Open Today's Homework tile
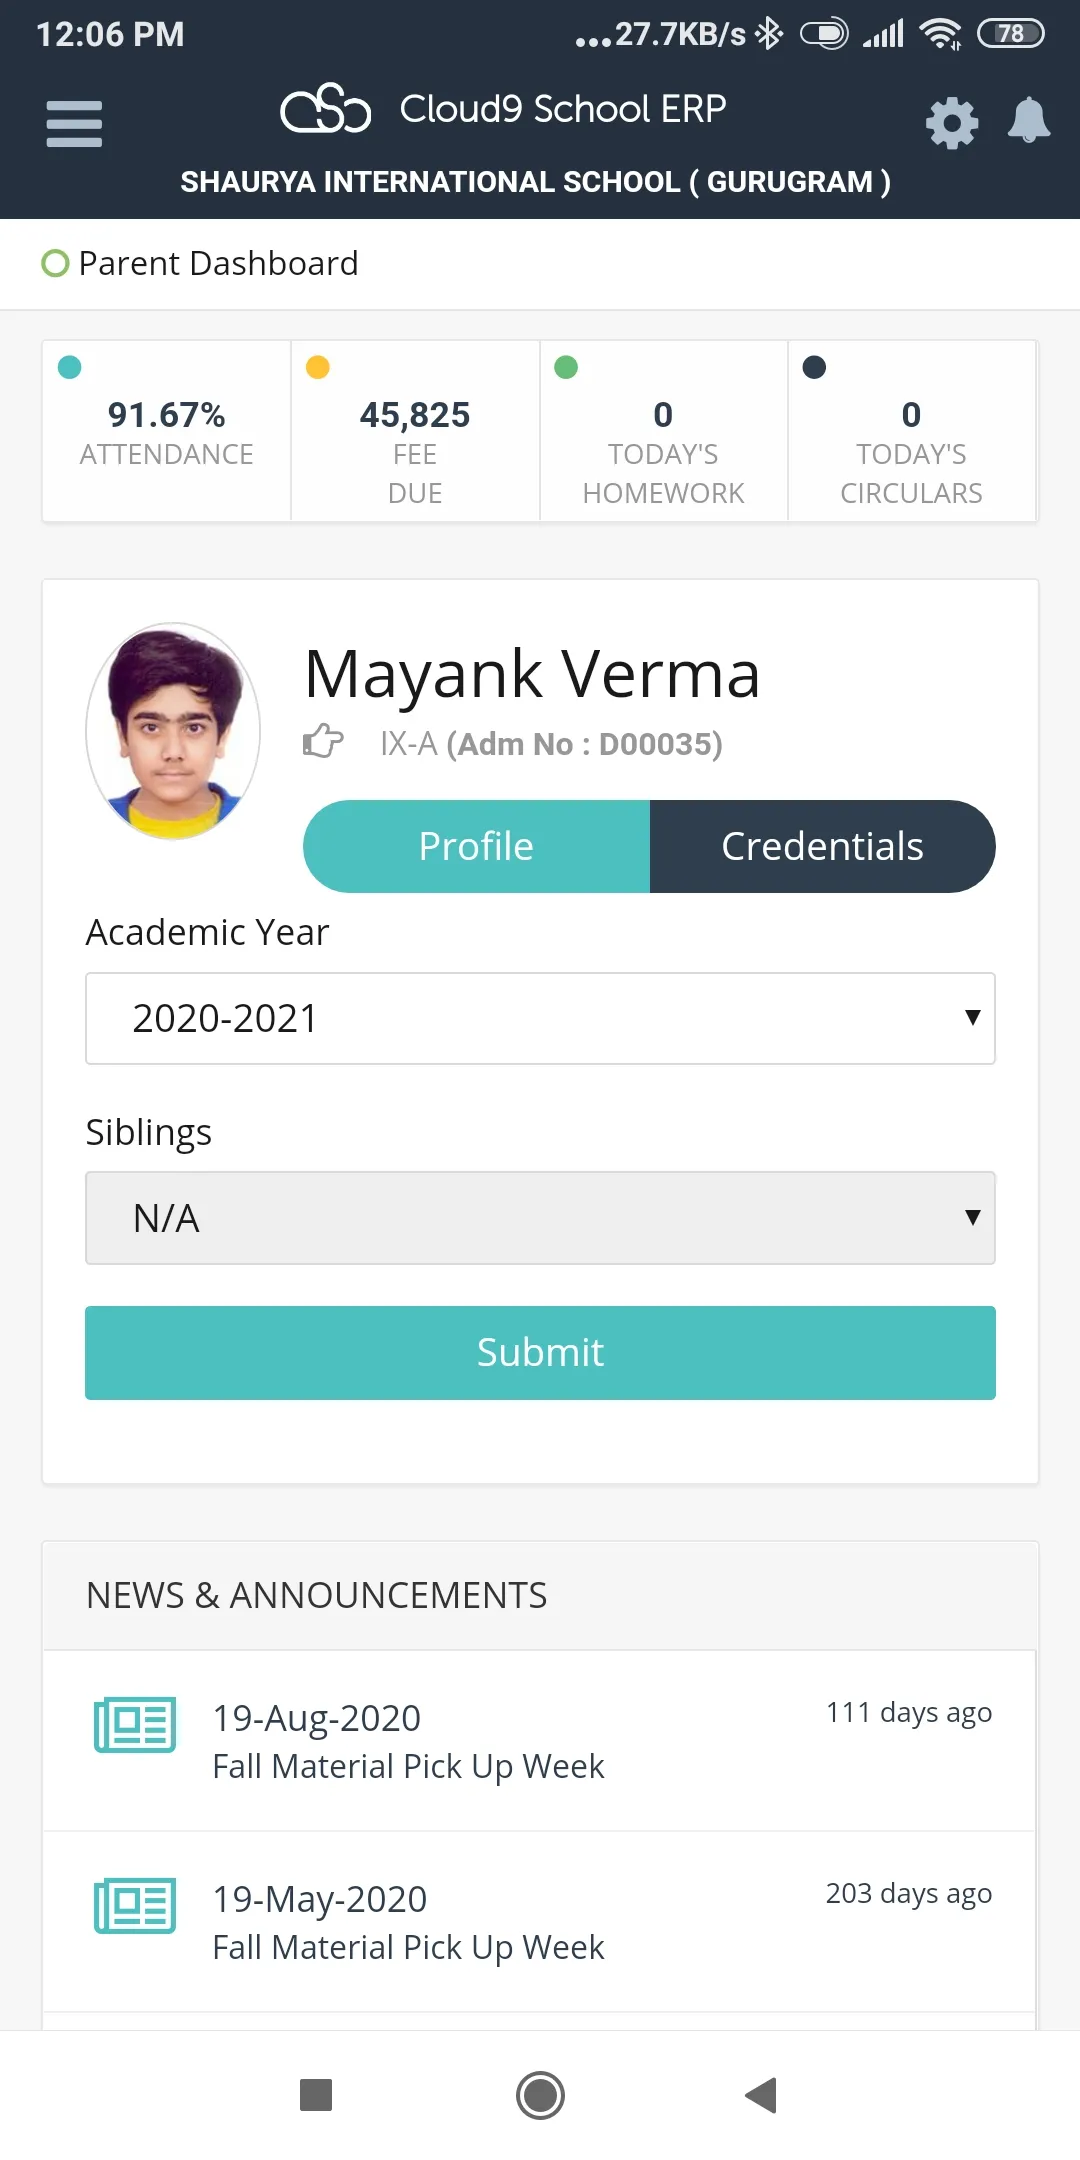This screenshot has width=1080, height=2160. click(x=663, y=432)
